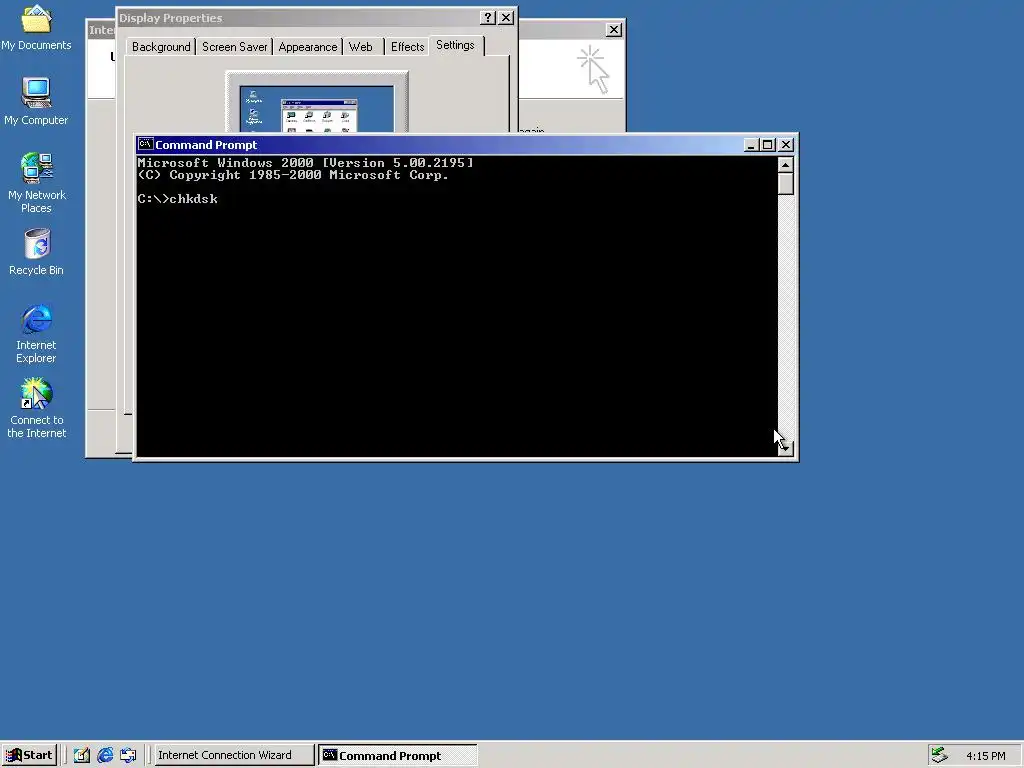This screenshot has height=768, width=1024.
Task: Open My Network Places icon
Action: tap(36, 183)
